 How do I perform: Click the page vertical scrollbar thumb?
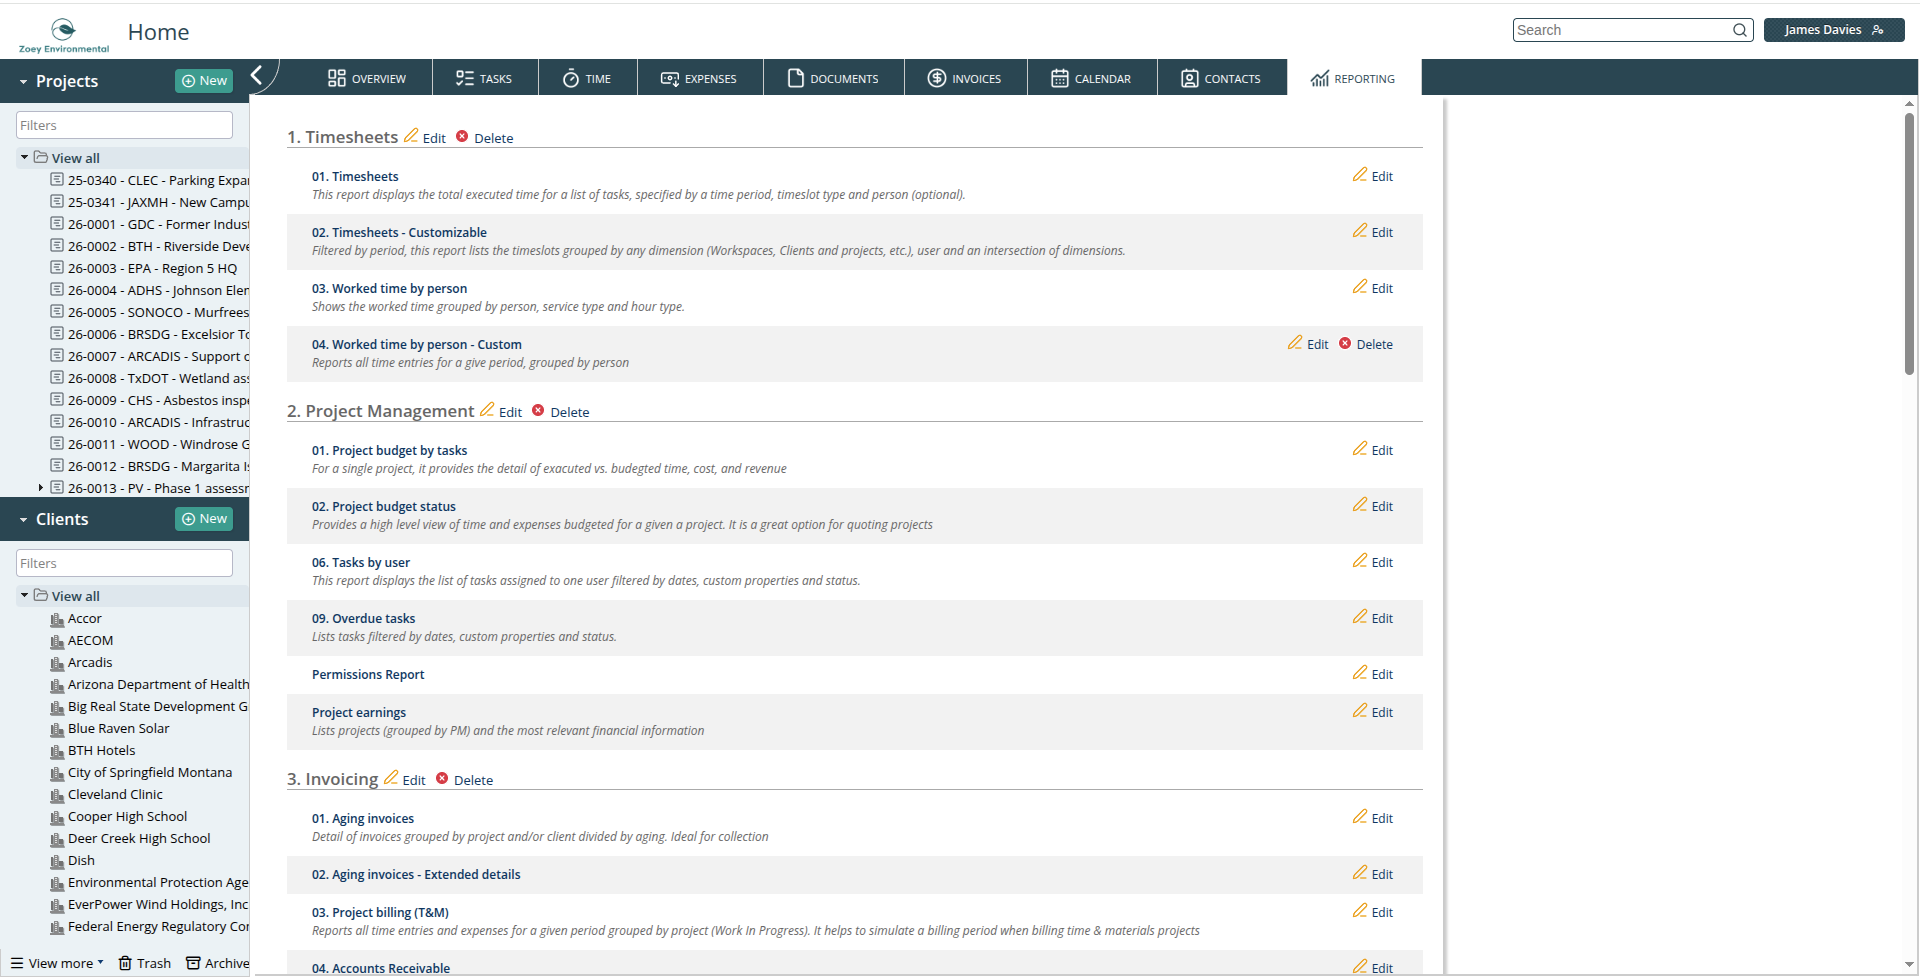pyautogui.click(x=1909, y=242)
